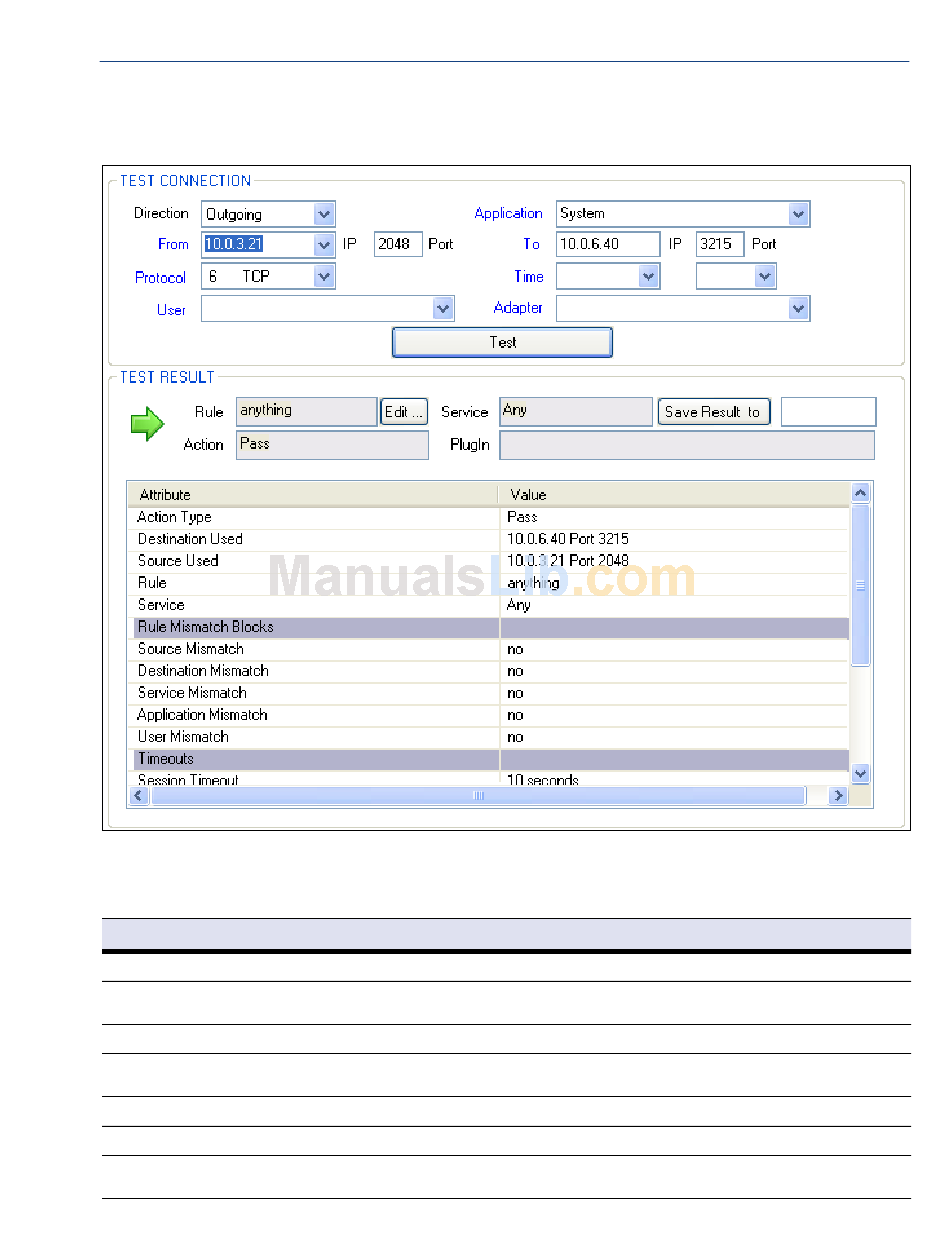Click the Value column header
The height and width of the screenshot is (1260, 950).
(x=674, y=495)
